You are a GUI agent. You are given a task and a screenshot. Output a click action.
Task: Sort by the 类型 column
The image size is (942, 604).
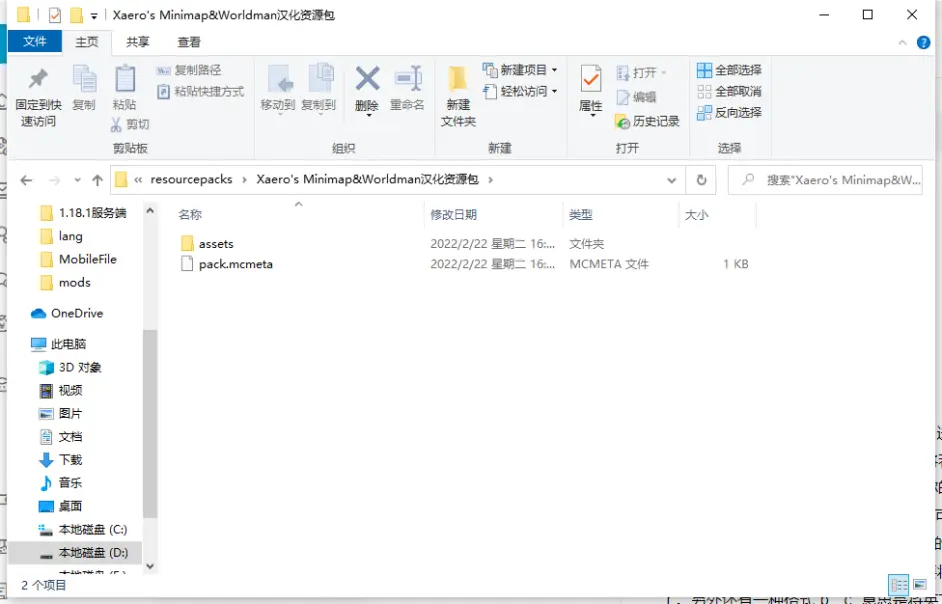[x=581, y=215]
